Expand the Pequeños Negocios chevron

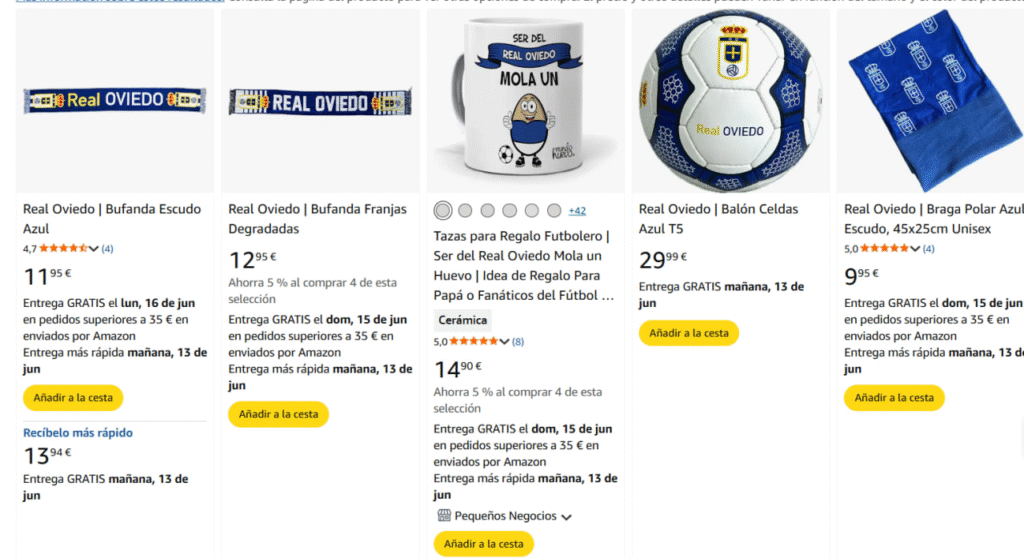coord(566,517)
